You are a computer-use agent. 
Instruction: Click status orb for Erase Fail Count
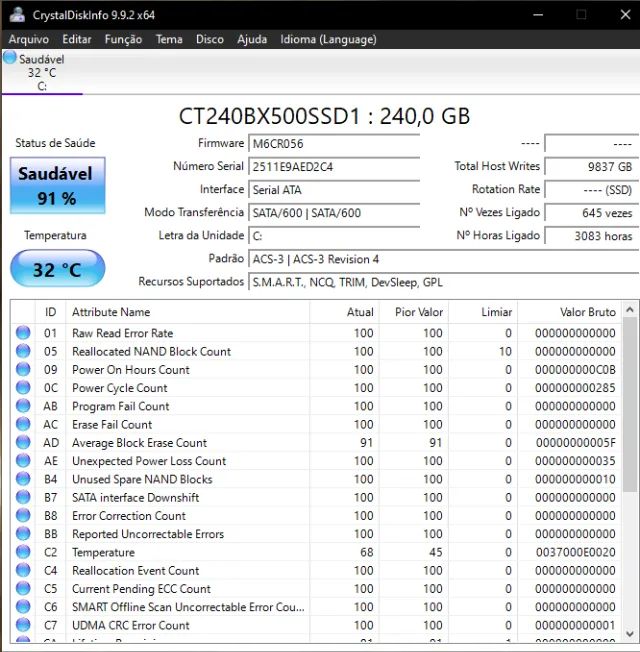coord(23,424)
